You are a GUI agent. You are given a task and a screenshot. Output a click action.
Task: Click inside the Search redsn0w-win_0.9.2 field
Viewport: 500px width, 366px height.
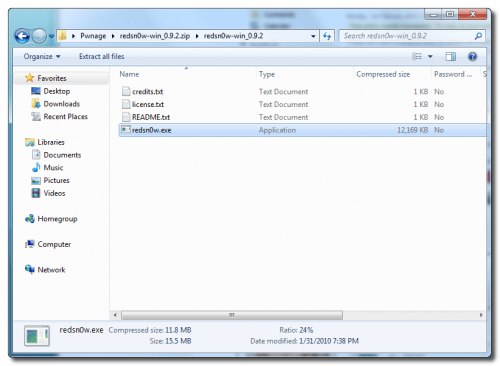[x=407, y=36]
